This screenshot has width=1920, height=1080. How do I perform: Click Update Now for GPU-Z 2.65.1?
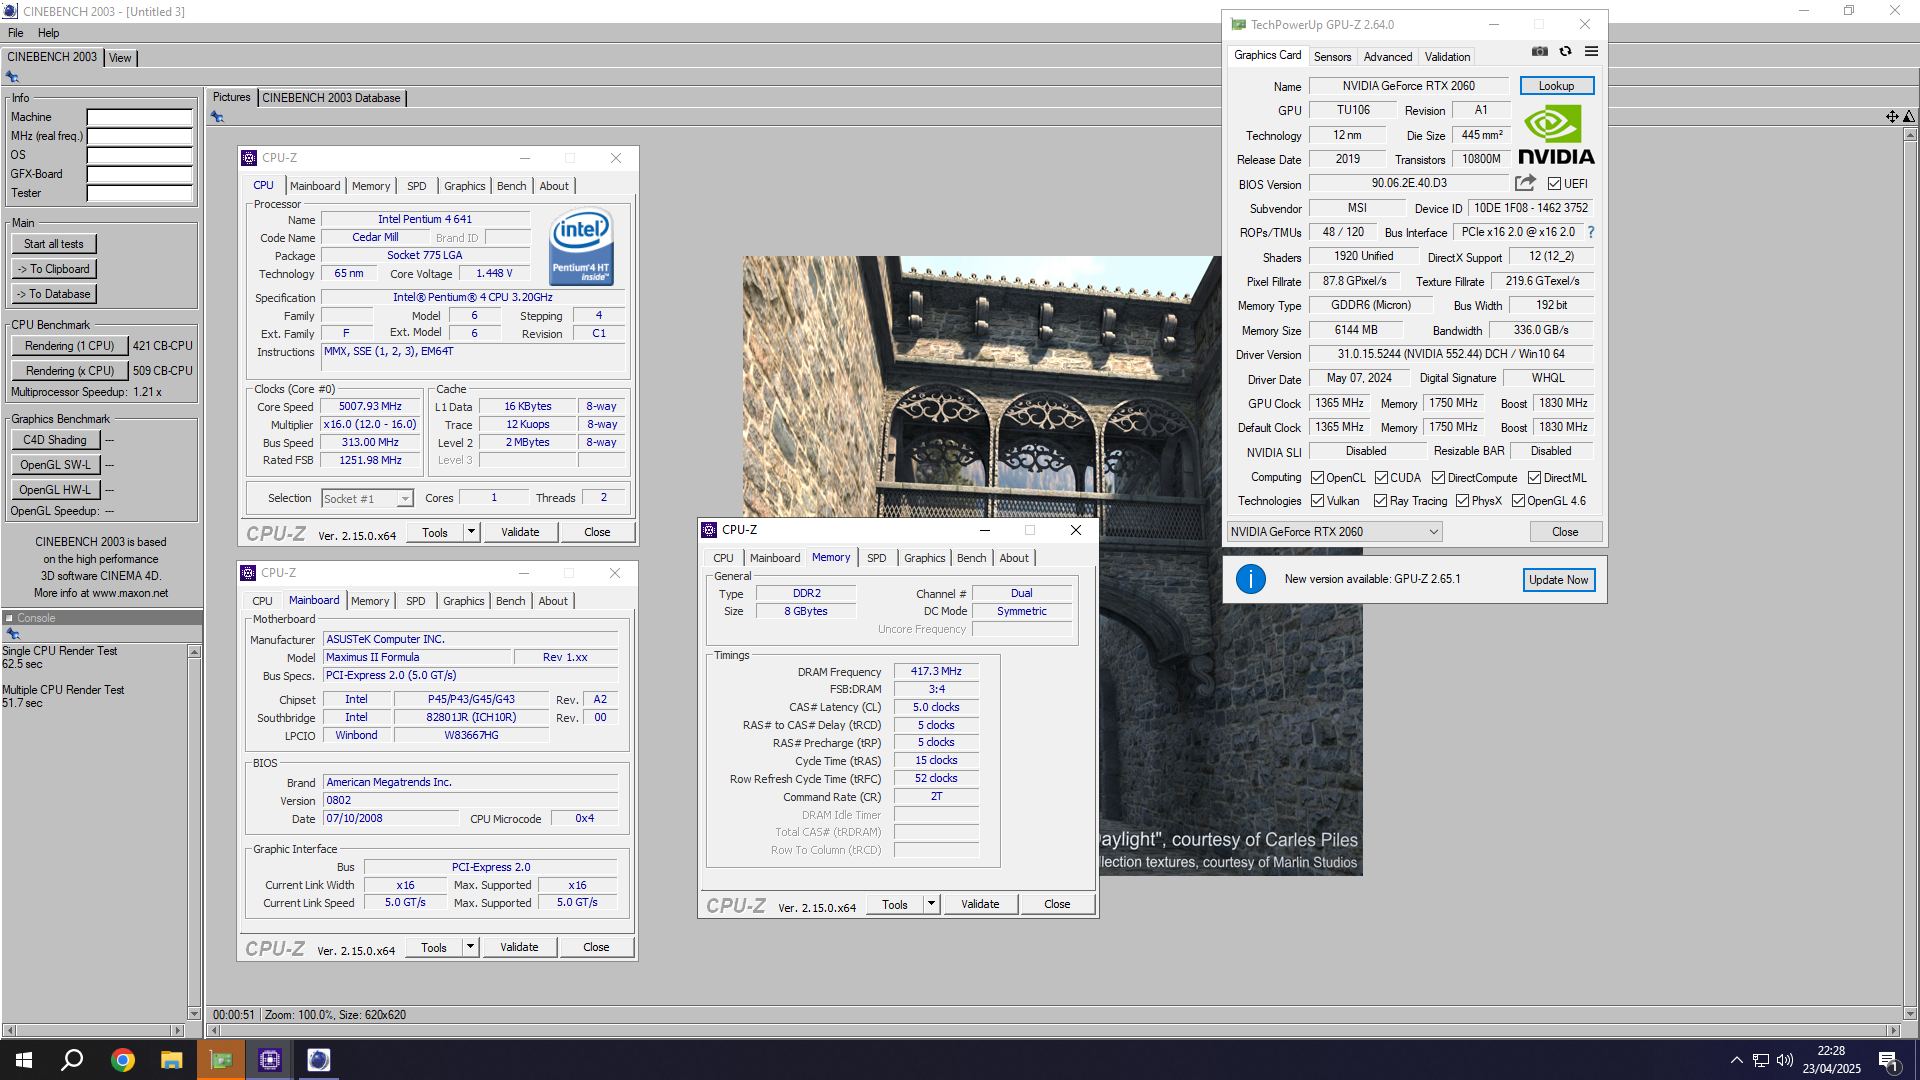[1558, 580]
